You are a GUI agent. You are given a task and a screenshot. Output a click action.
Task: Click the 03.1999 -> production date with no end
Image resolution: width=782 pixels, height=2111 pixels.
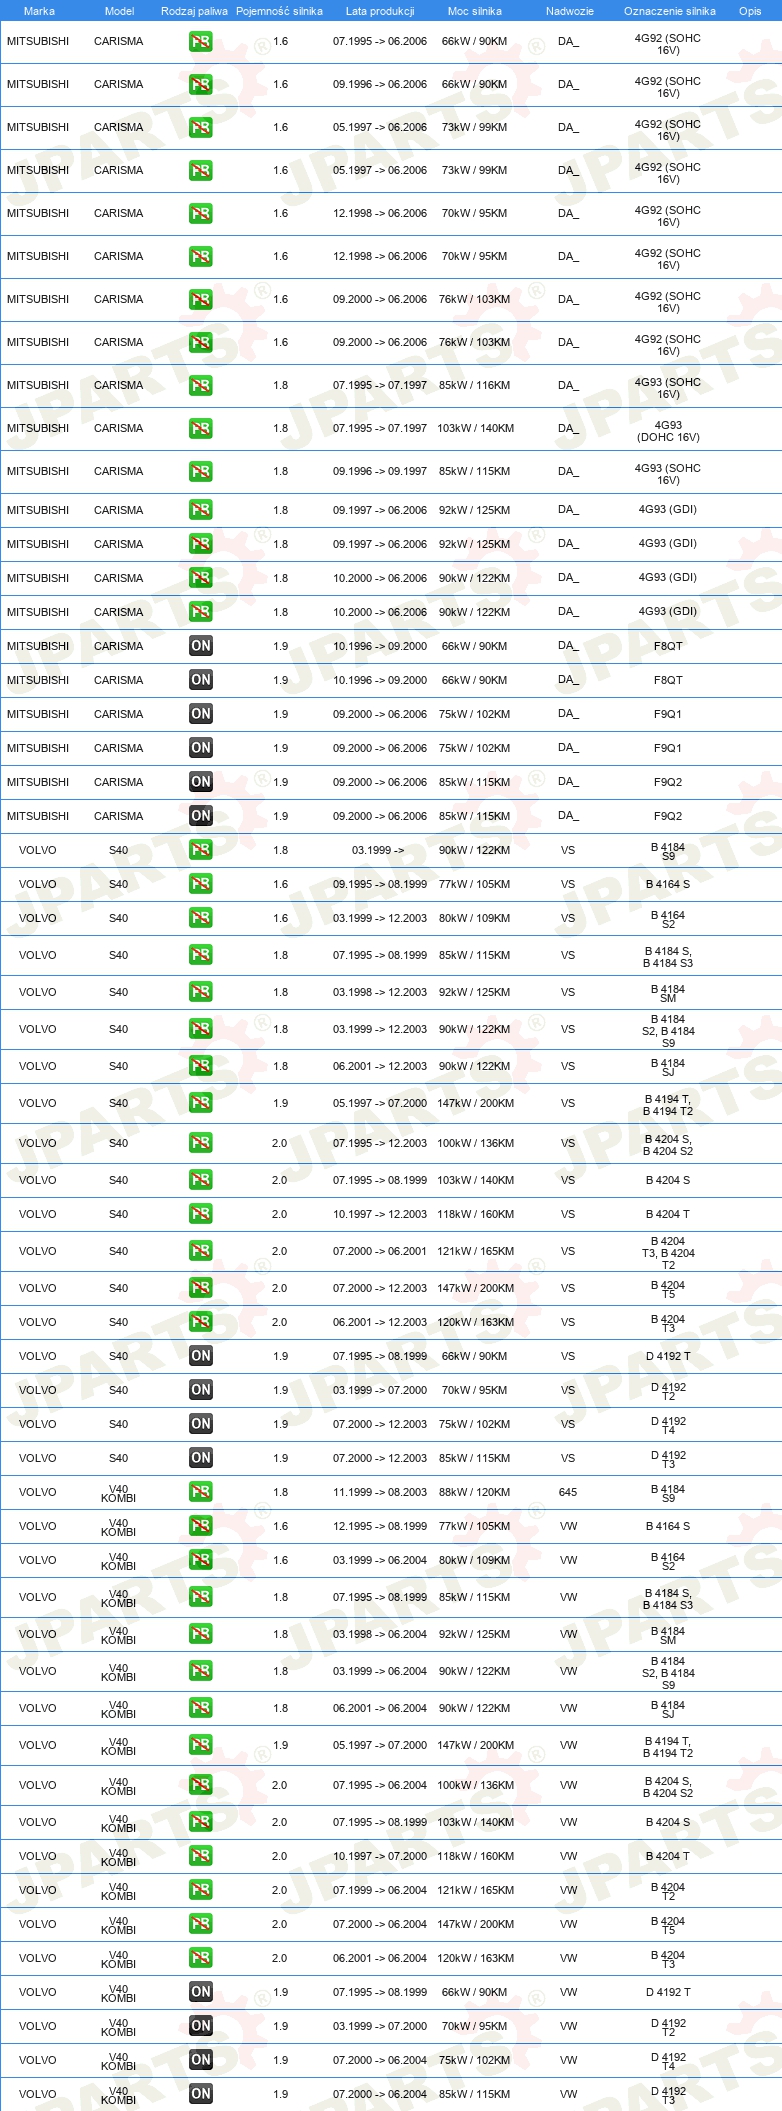378,850
